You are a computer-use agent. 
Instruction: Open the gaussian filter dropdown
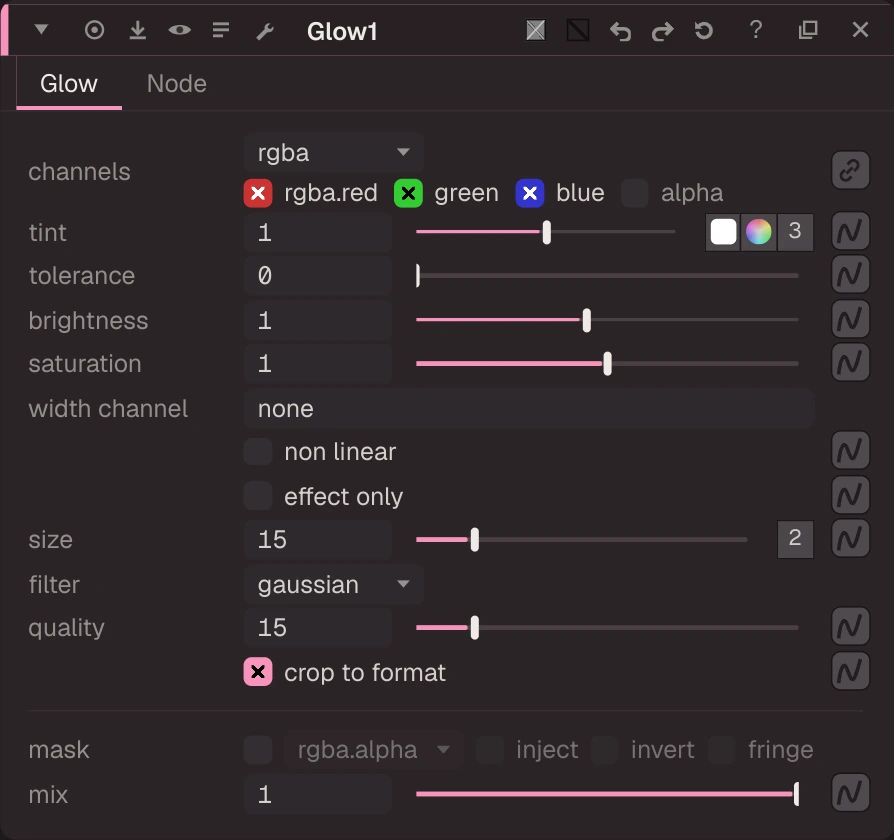[334, 585]
